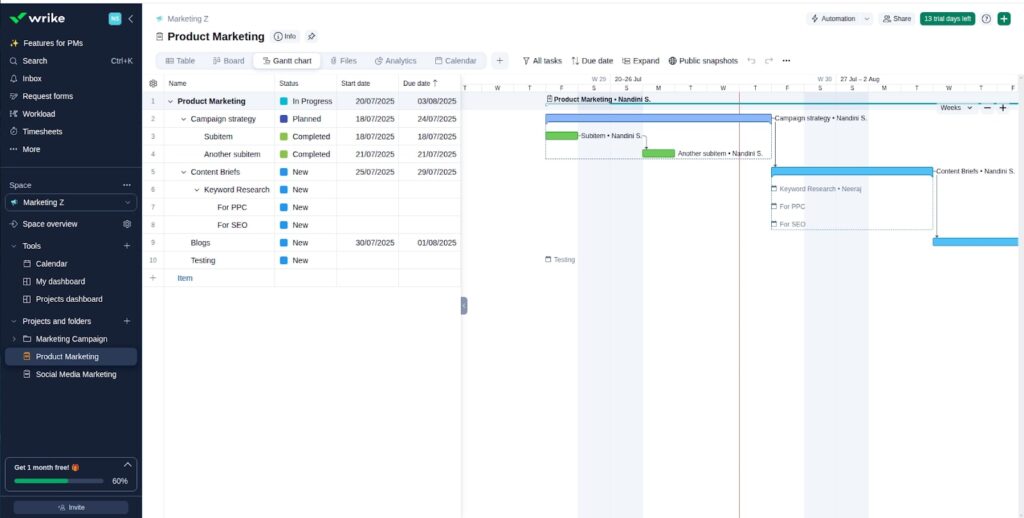
Task: Select Gantt chart tab
Action: pos(287,61)
